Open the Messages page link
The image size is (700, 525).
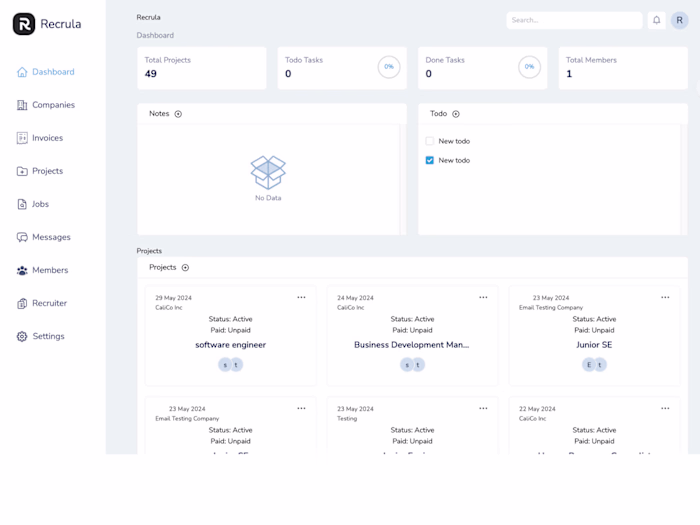tap(51, 237)
